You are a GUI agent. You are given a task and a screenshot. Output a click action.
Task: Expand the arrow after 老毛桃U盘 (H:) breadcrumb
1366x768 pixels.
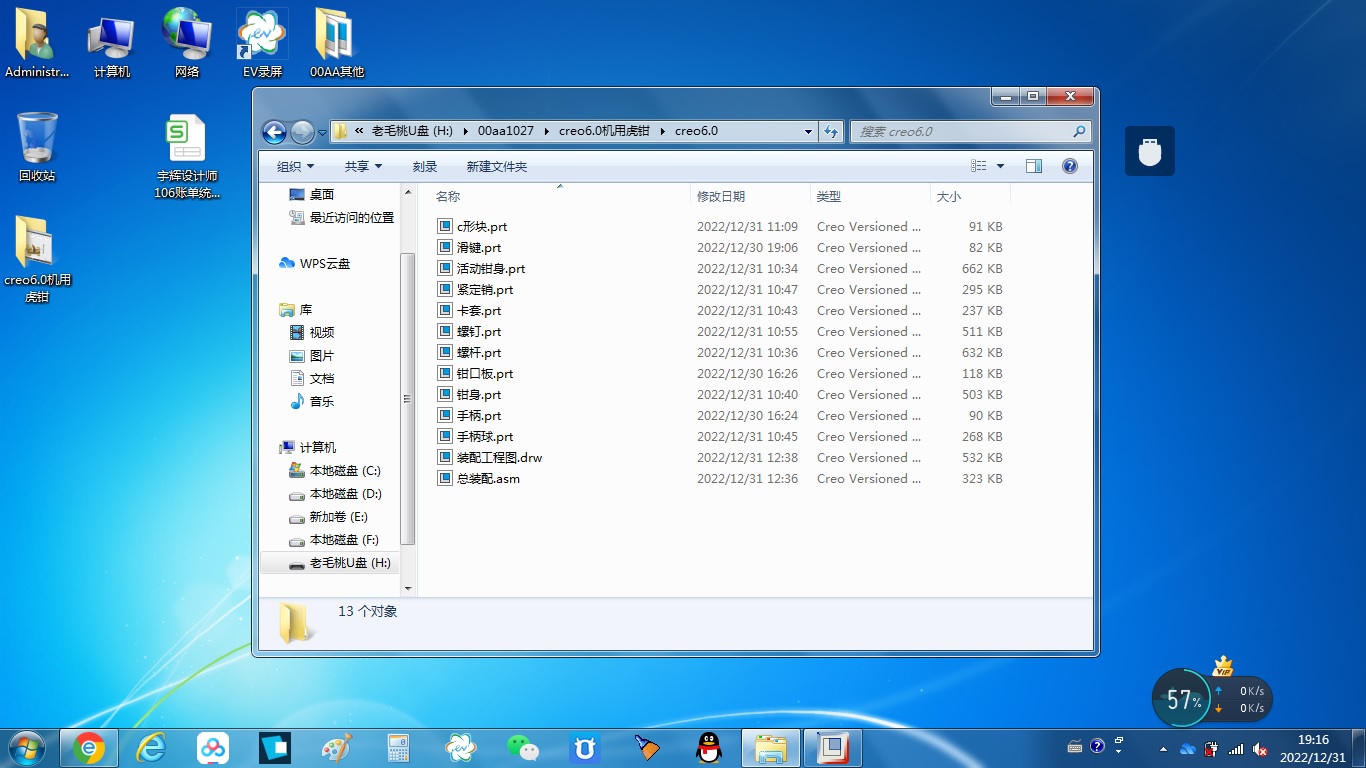[x=465, y=131]
